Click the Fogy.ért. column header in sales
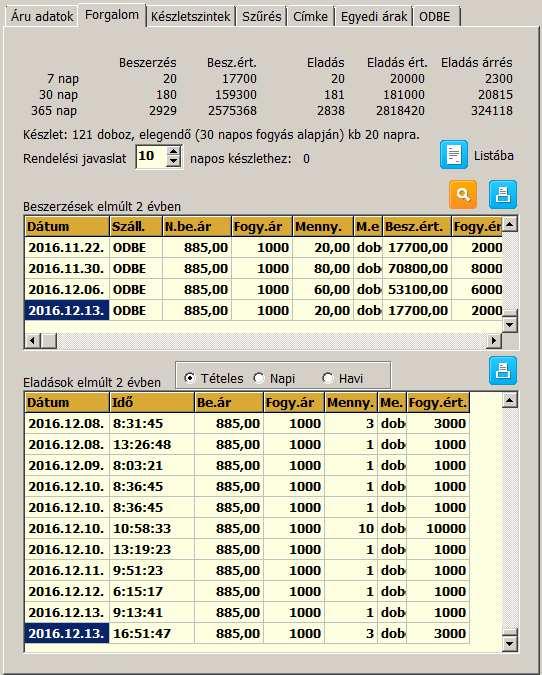 (x=438, y=403)
